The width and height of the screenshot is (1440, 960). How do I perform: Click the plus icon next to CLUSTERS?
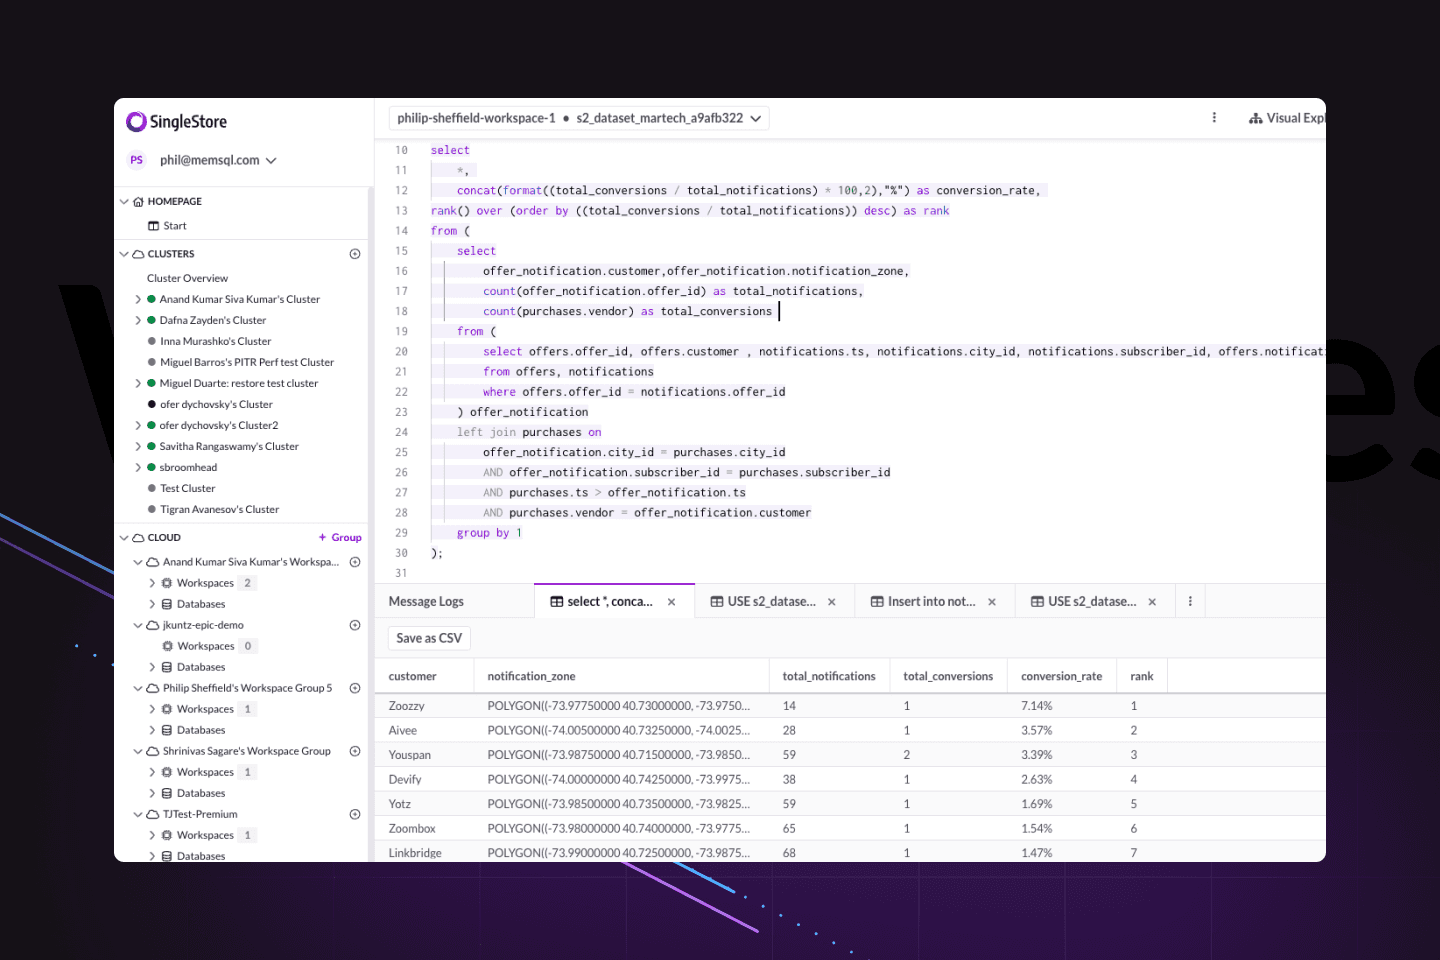tap(355, 254)
